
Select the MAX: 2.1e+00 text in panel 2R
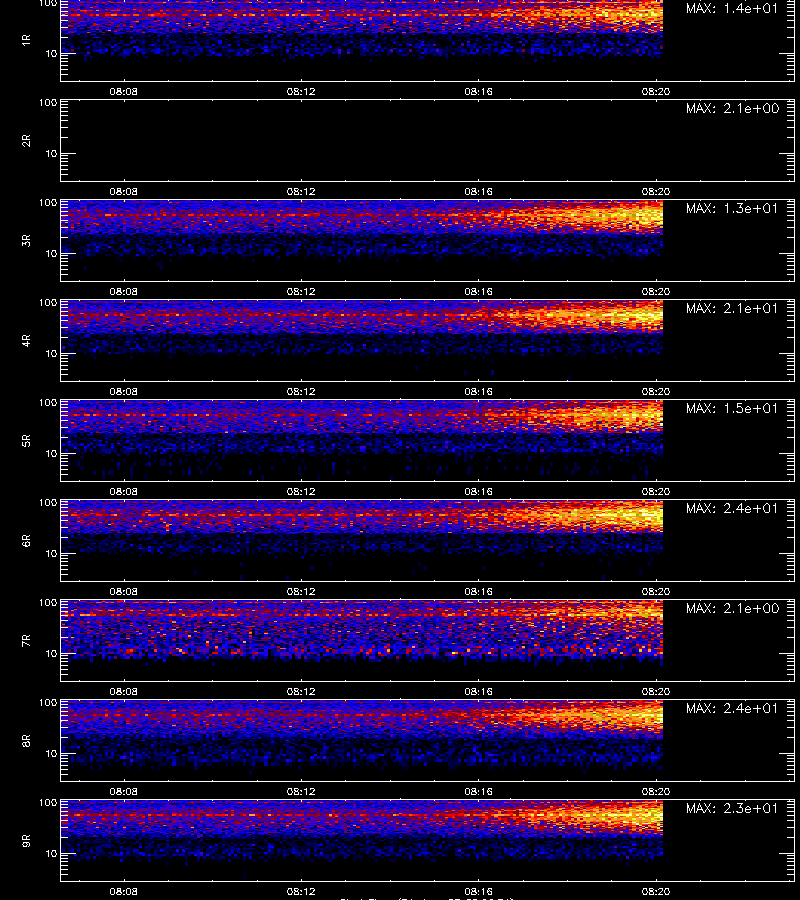pyautogui.click(x=732, y=108)
